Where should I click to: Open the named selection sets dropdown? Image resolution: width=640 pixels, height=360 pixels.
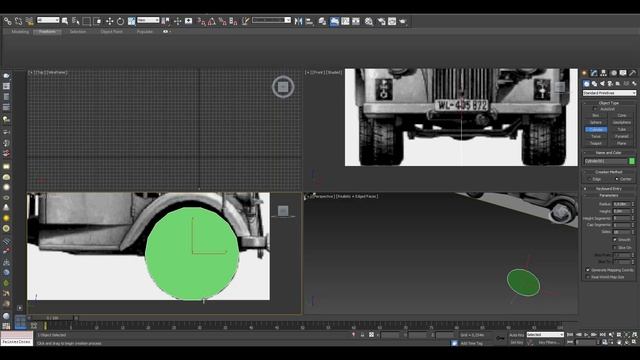coord(271,20)
